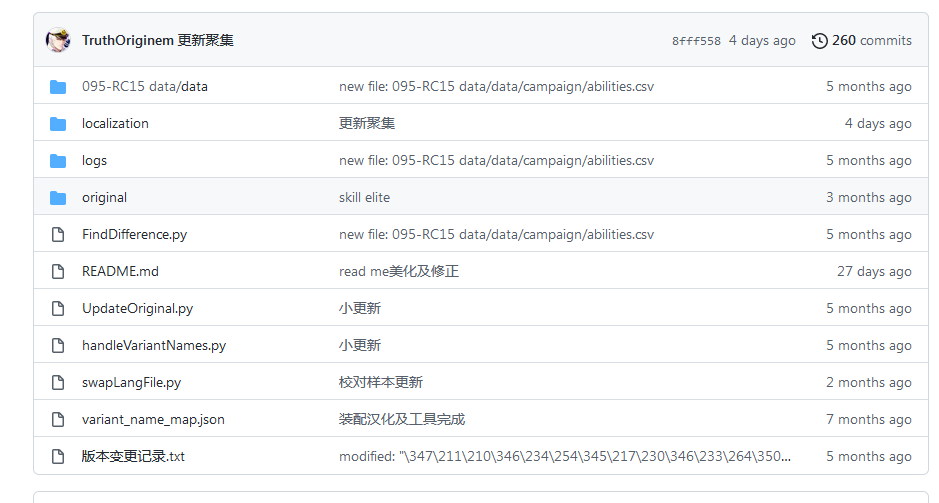Image resolution: width=939 pixels, height=503 pixels.
Task: Click the TruthOriginem user avatar
Action: click(x=58, y=40)
